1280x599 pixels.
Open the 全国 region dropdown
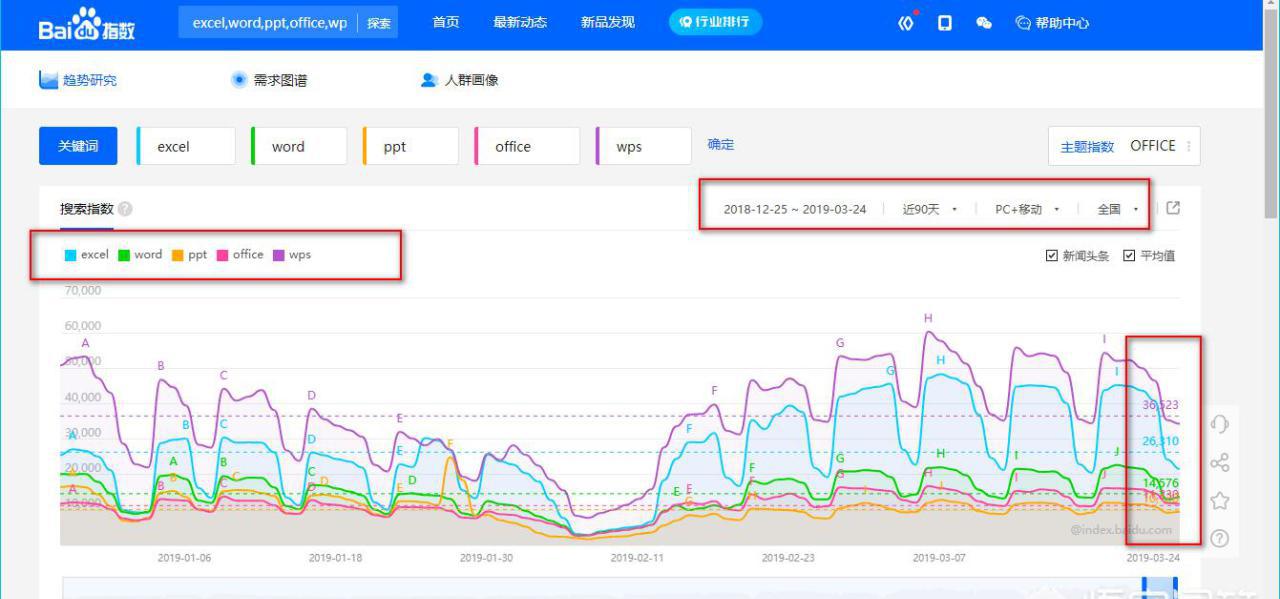1118,209
